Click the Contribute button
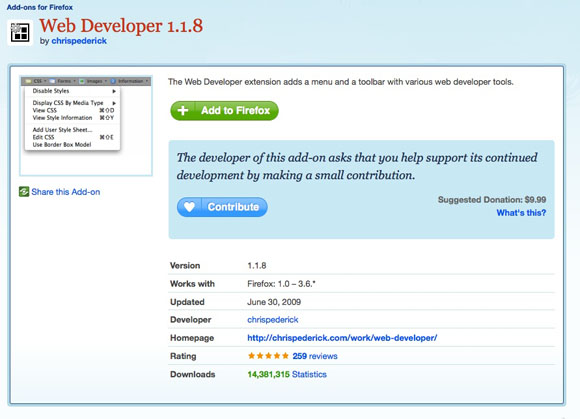 pyautogui.click(x=222, y=207)
